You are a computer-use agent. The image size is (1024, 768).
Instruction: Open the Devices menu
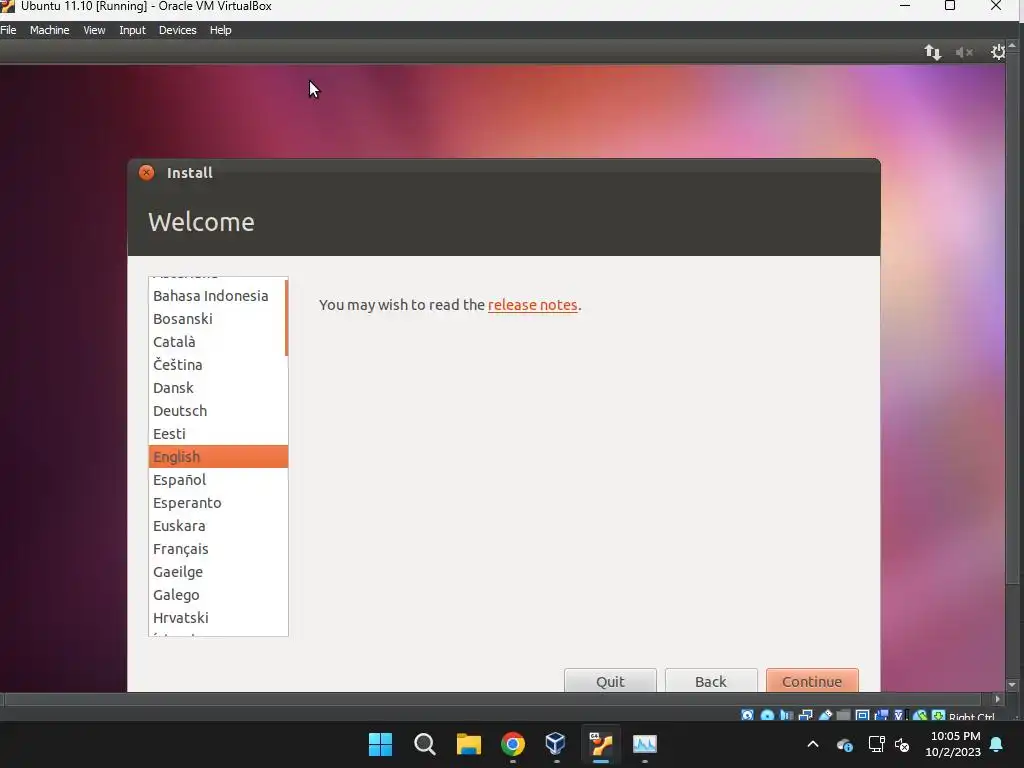click(178, 30)
